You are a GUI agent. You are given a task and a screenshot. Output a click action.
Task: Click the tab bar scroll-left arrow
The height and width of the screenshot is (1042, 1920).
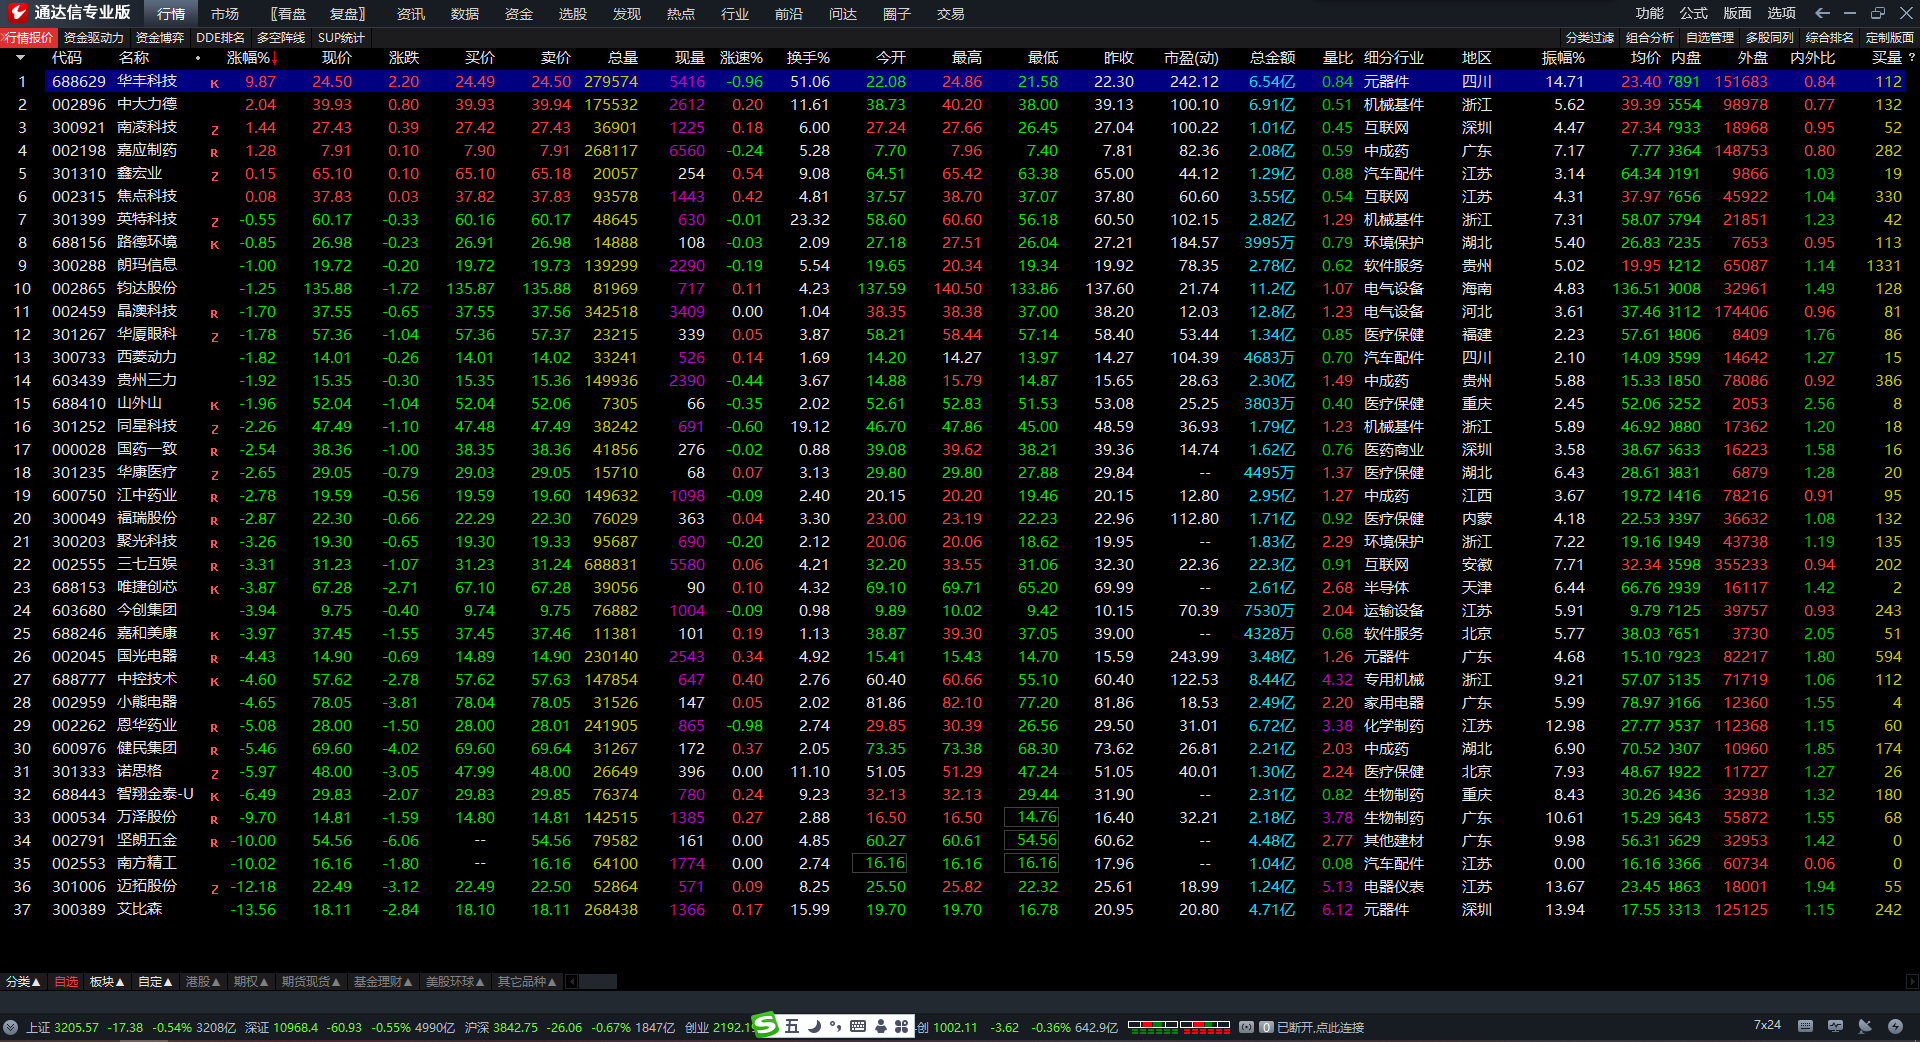pyautogui.click(x=572, y=982)
